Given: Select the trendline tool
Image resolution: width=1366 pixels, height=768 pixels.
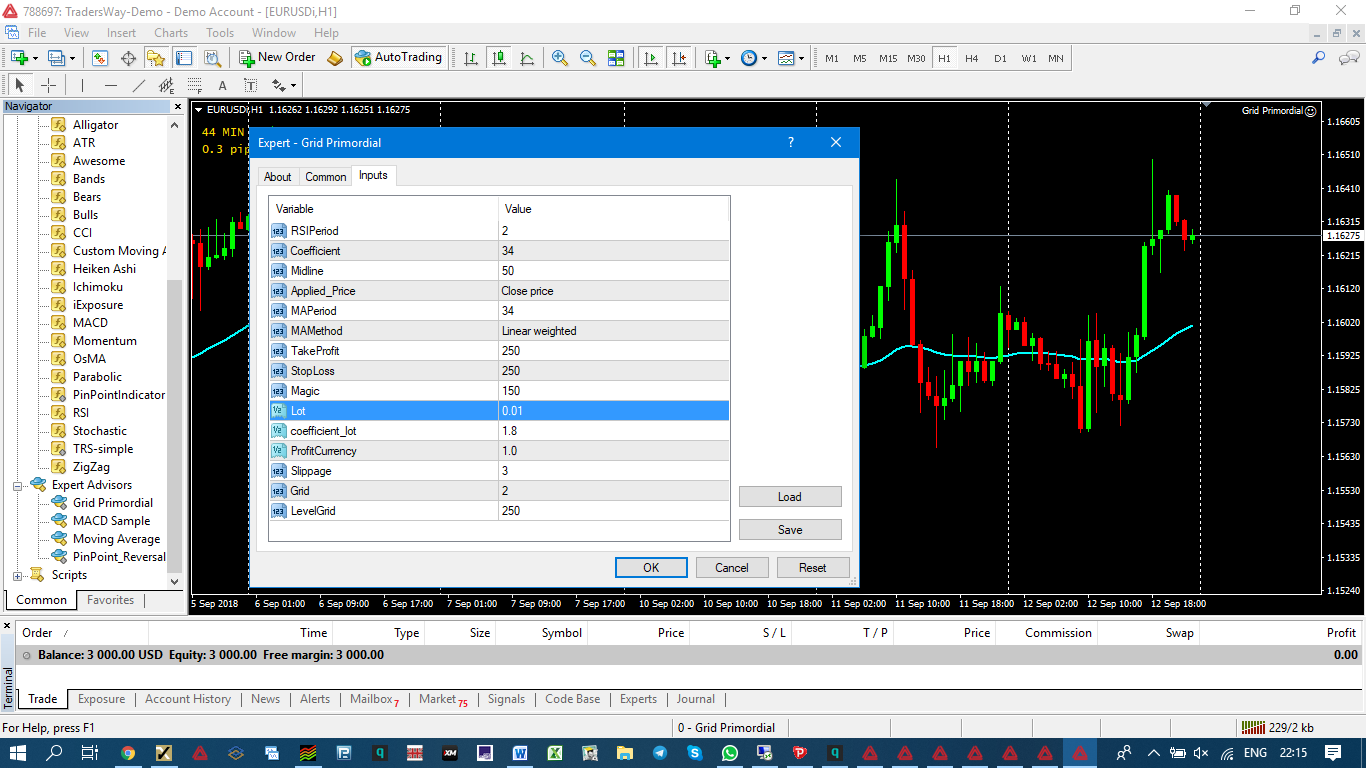Looking at the screenshot, I should (138, 85).
